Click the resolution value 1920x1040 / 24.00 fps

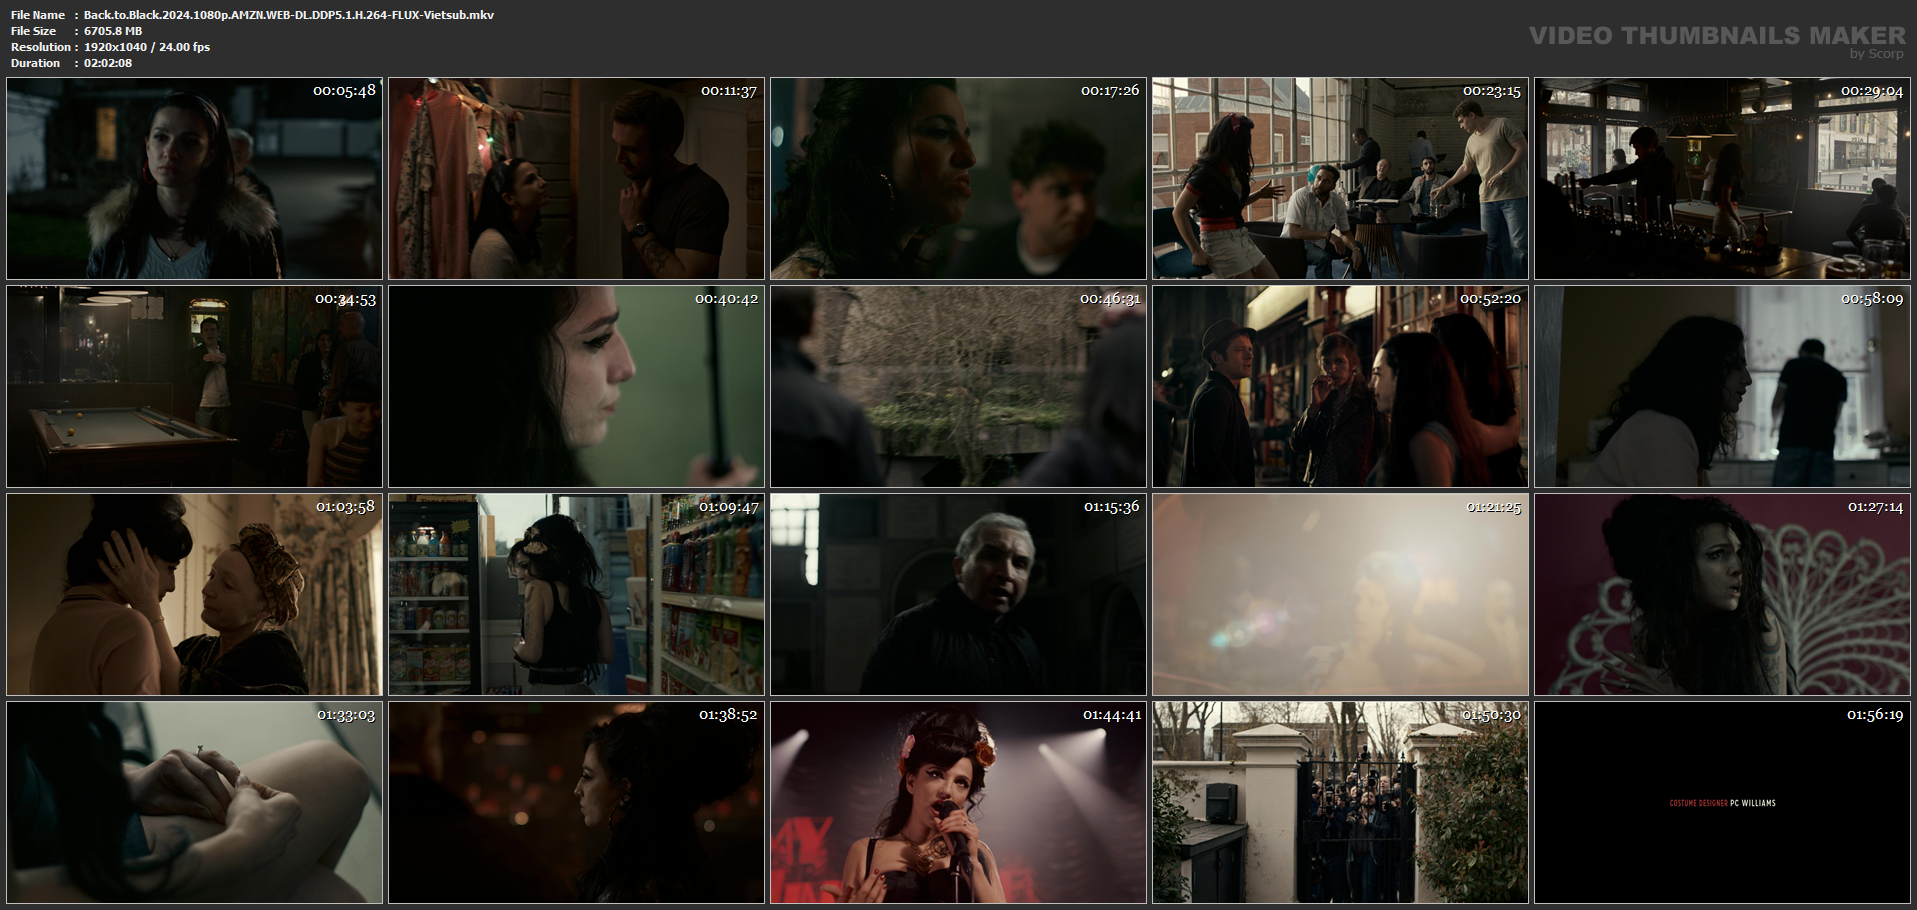point(147,47)
